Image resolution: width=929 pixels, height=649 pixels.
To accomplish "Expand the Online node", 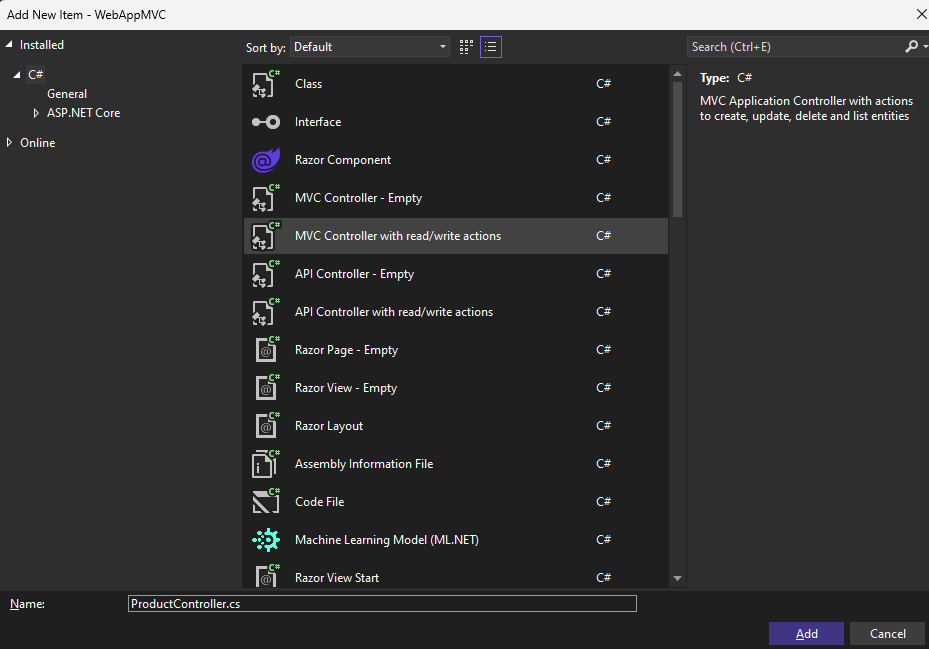I will (9, 142).
